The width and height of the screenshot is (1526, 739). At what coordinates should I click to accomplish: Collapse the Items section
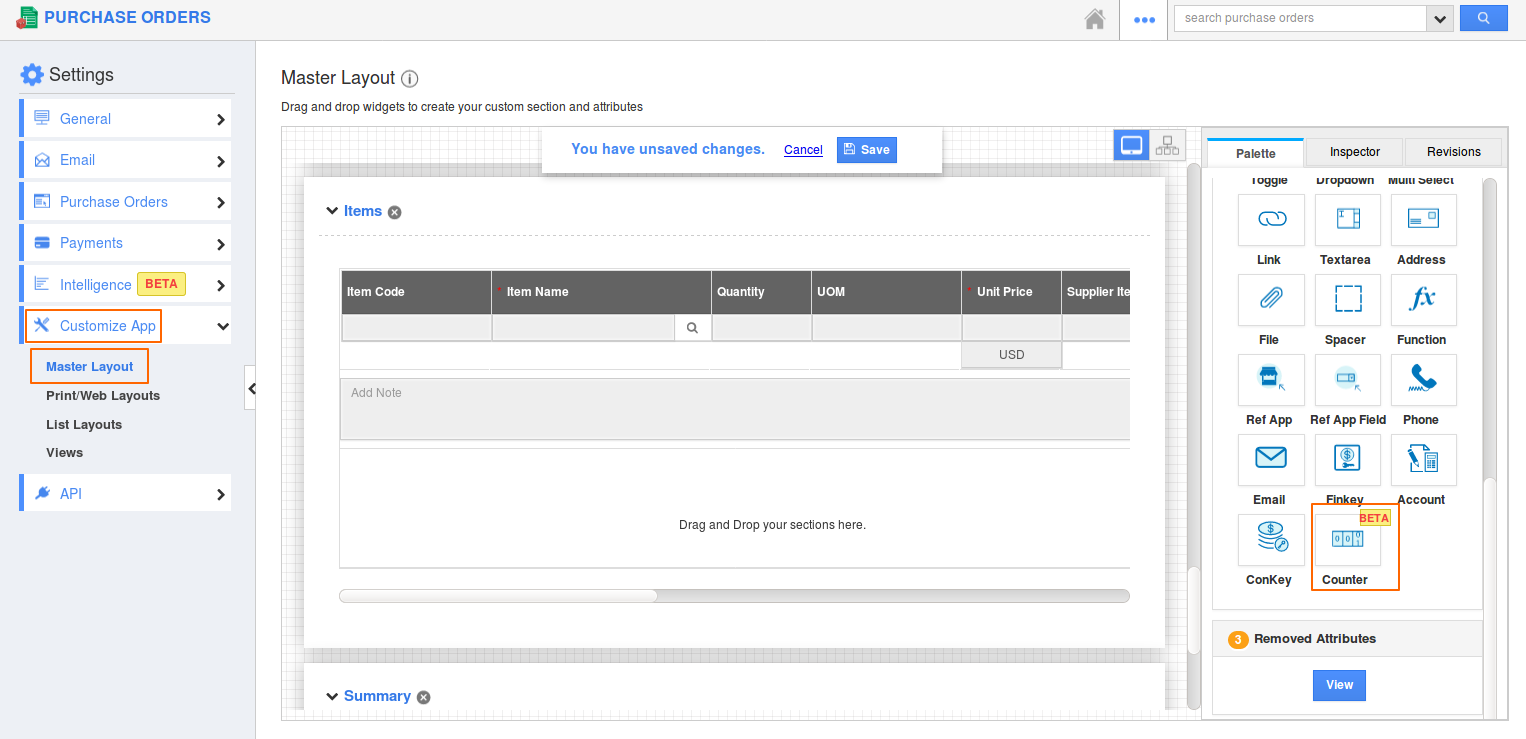[332, 211]
